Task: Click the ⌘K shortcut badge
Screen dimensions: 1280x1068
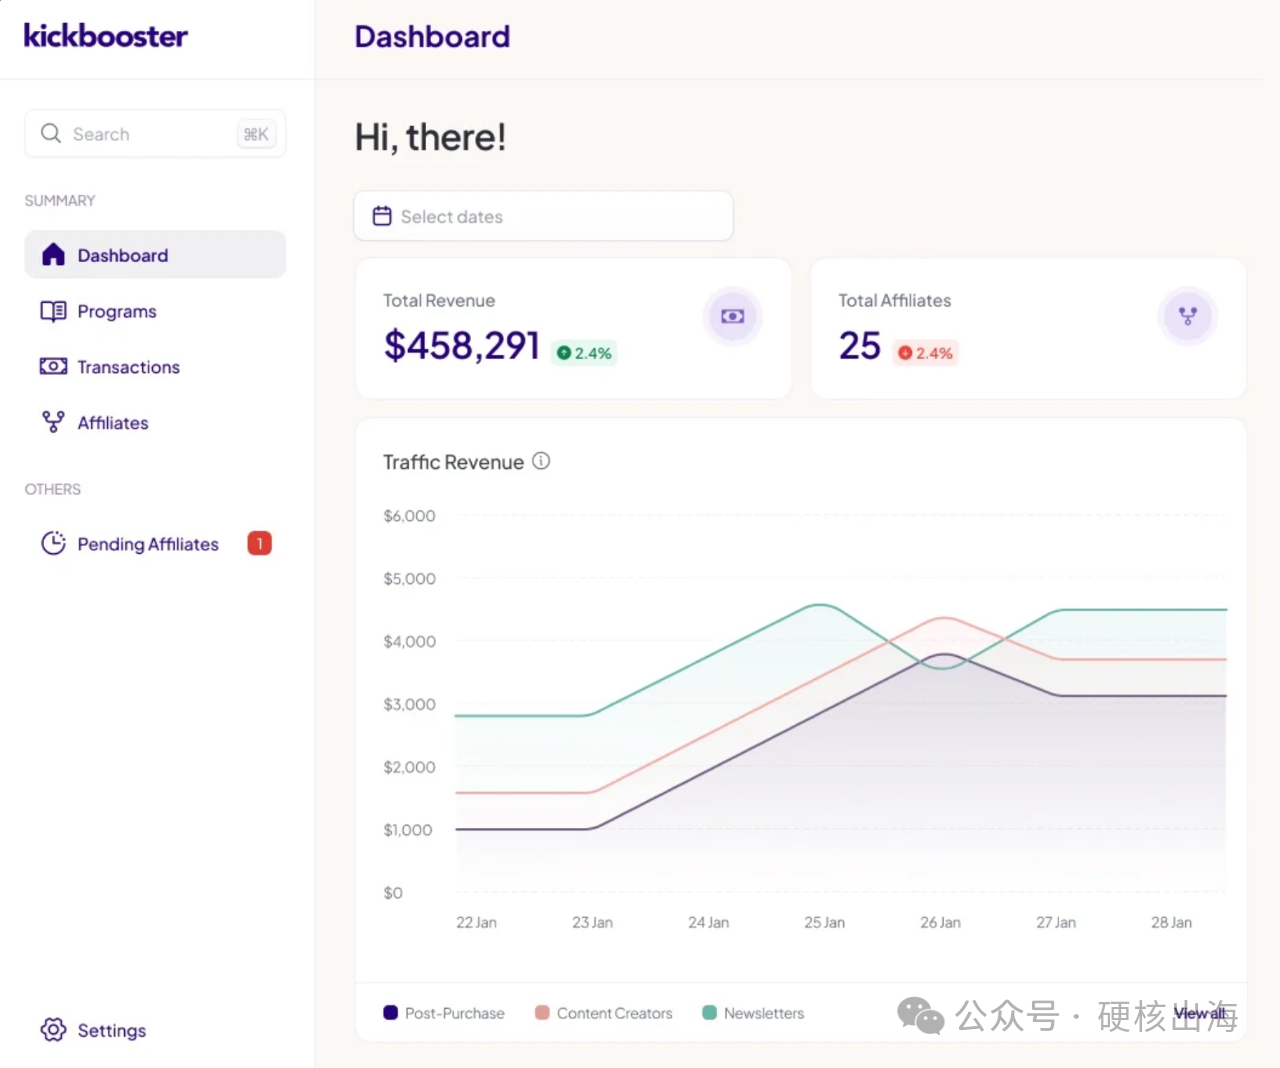Action: tap(256, 134)
